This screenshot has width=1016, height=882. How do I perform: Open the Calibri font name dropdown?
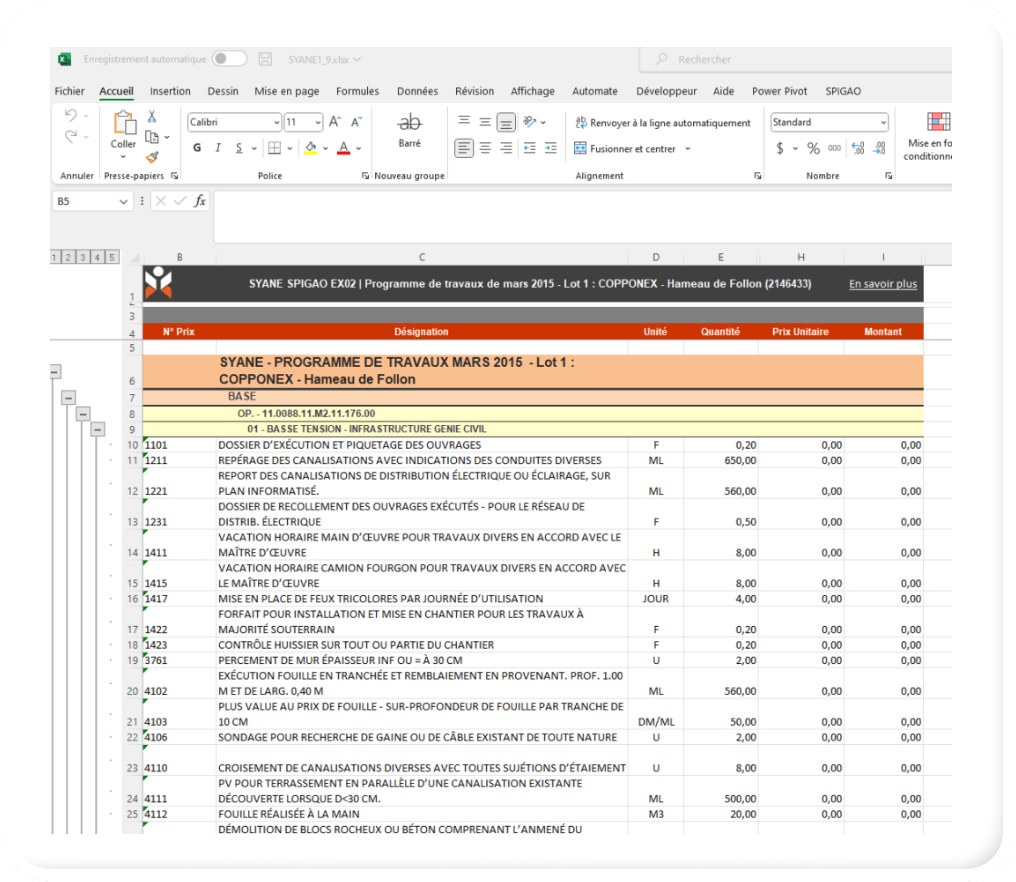[x=276, y=123]
